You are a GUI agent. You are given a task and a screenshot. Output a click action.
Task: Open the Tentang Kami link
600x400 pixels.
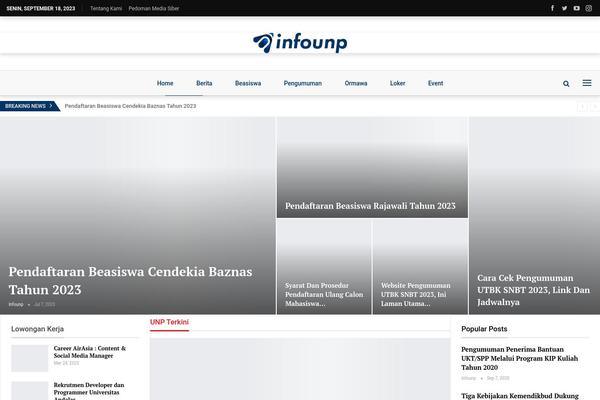coord(106,8)
